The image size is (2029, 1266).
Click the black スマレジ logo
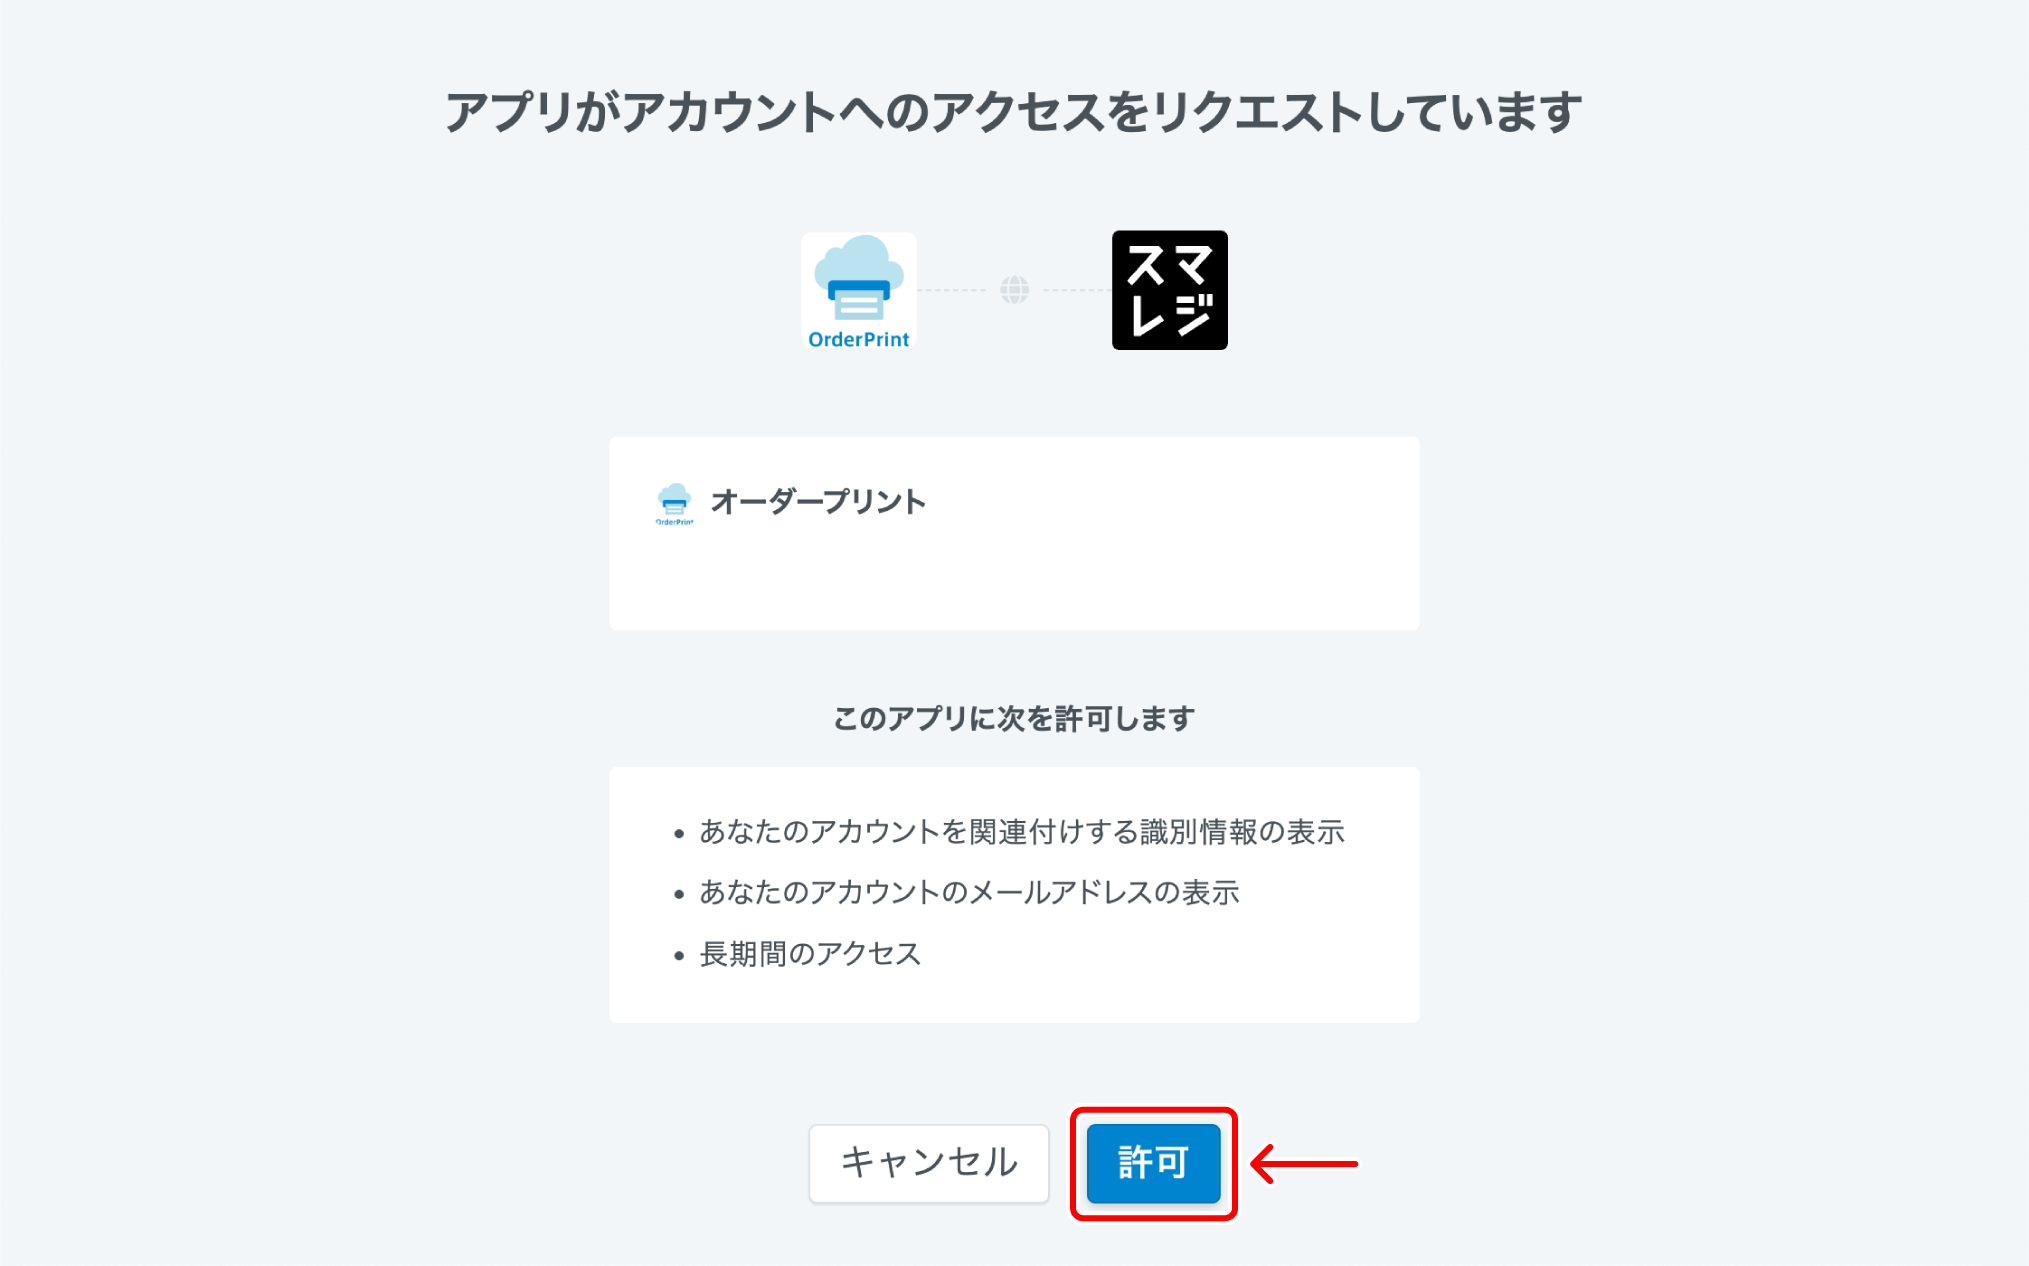1169,290
